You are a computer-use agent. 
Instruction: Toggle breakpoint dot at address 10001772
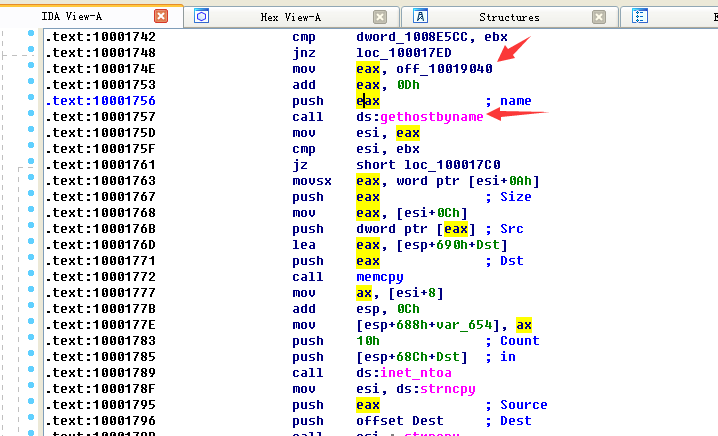[31, 273]
